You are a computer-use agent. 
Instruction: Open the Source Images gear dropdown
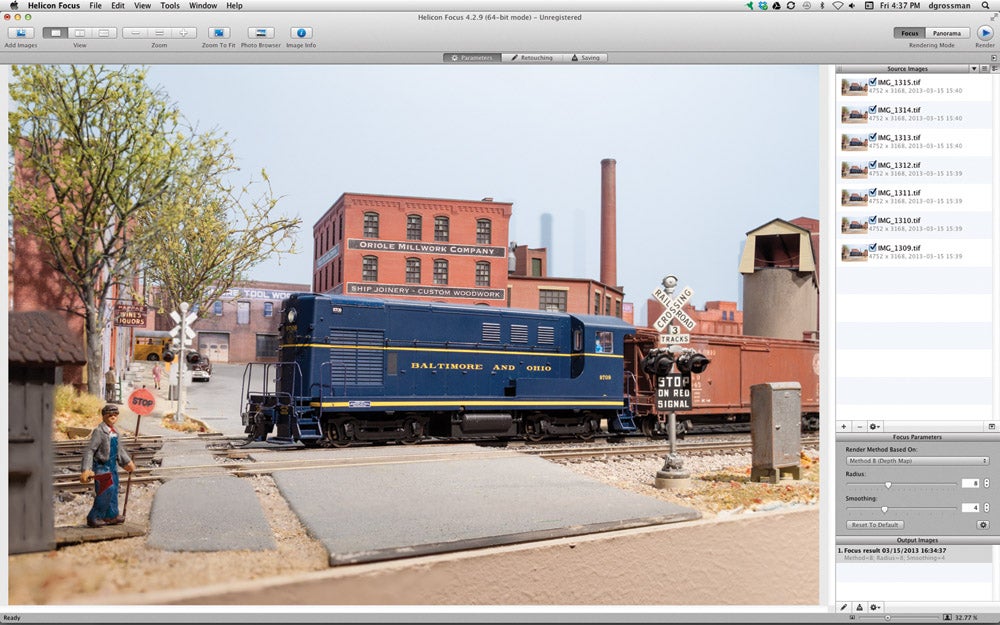(x=874, y=427)
